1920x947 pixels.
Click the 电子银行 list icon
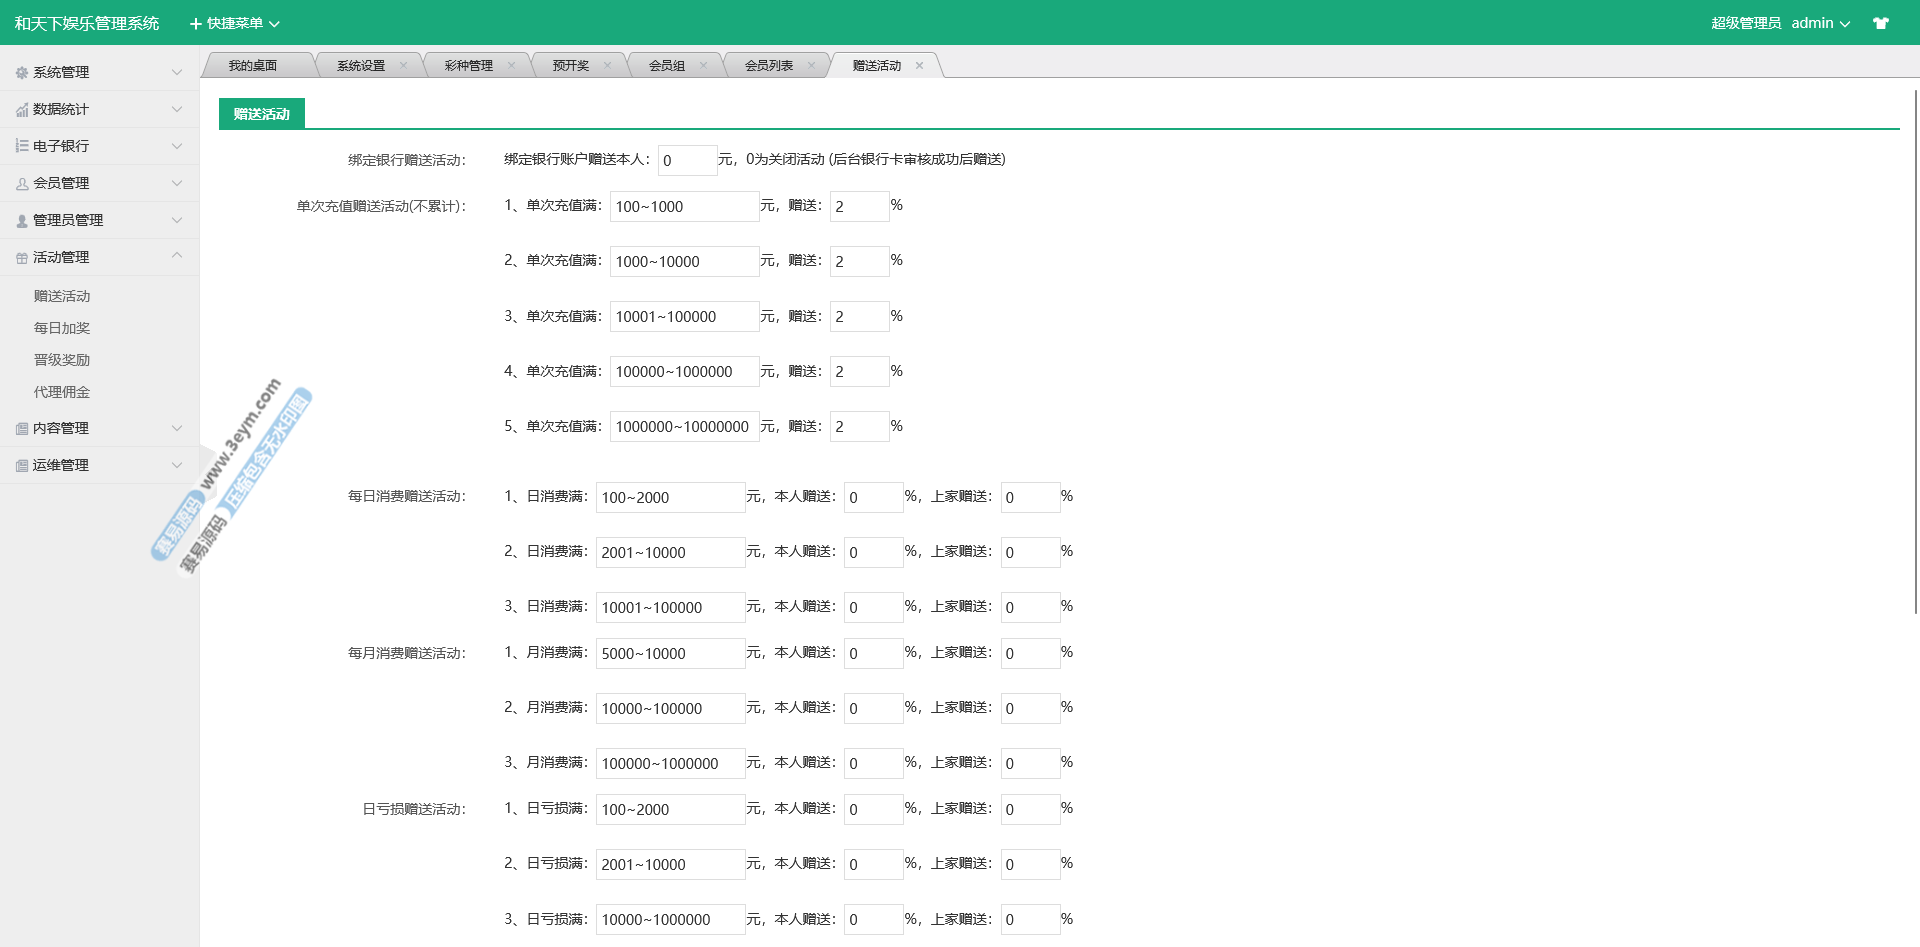point(22,146)
